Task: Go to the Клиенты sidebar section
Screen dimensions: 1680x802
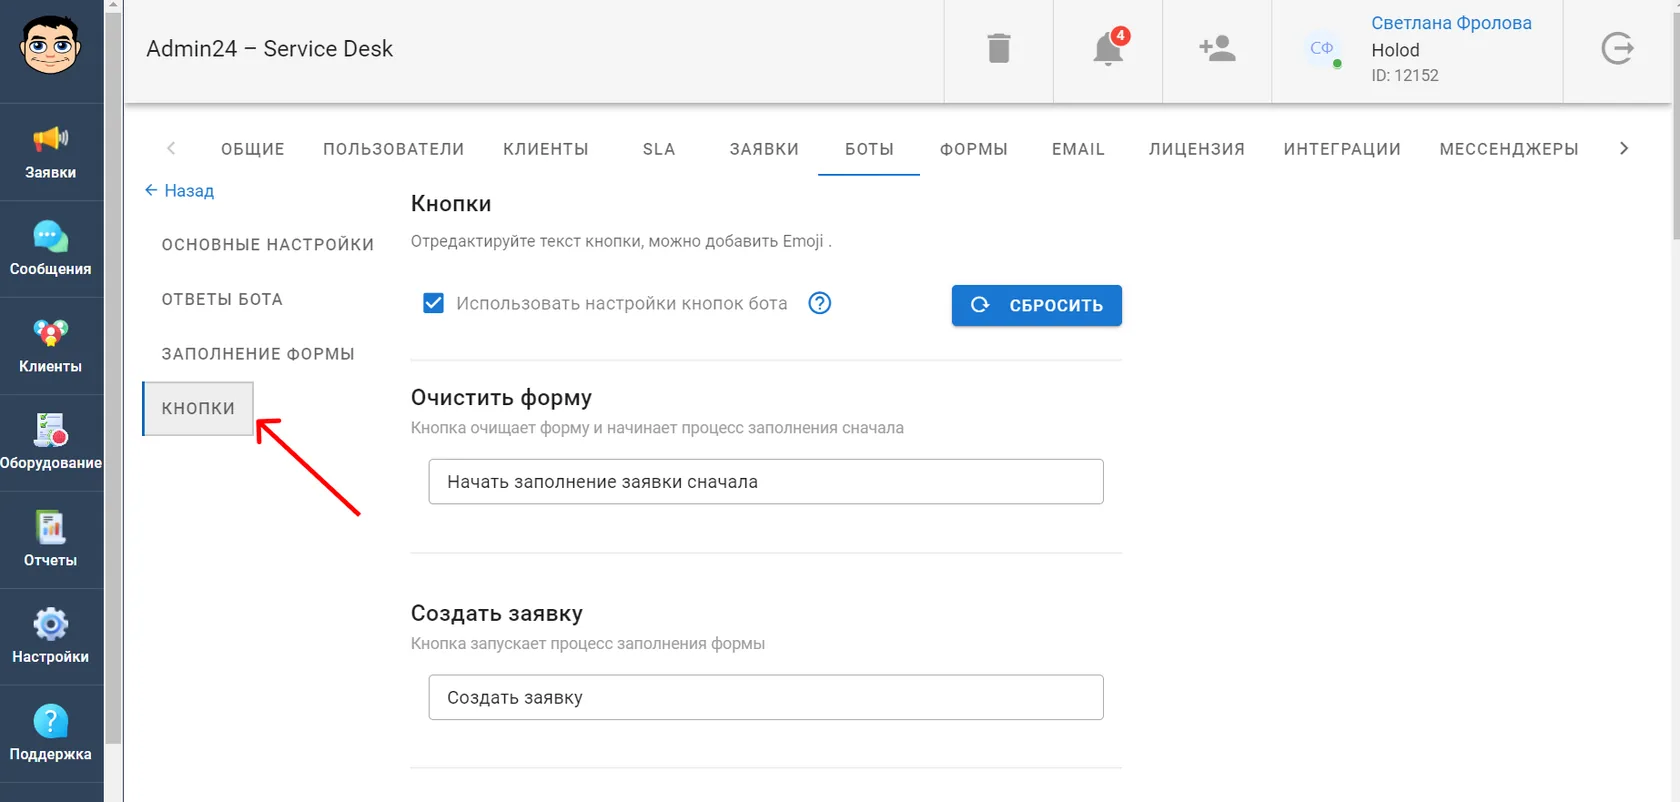Action: coord(50,346)
